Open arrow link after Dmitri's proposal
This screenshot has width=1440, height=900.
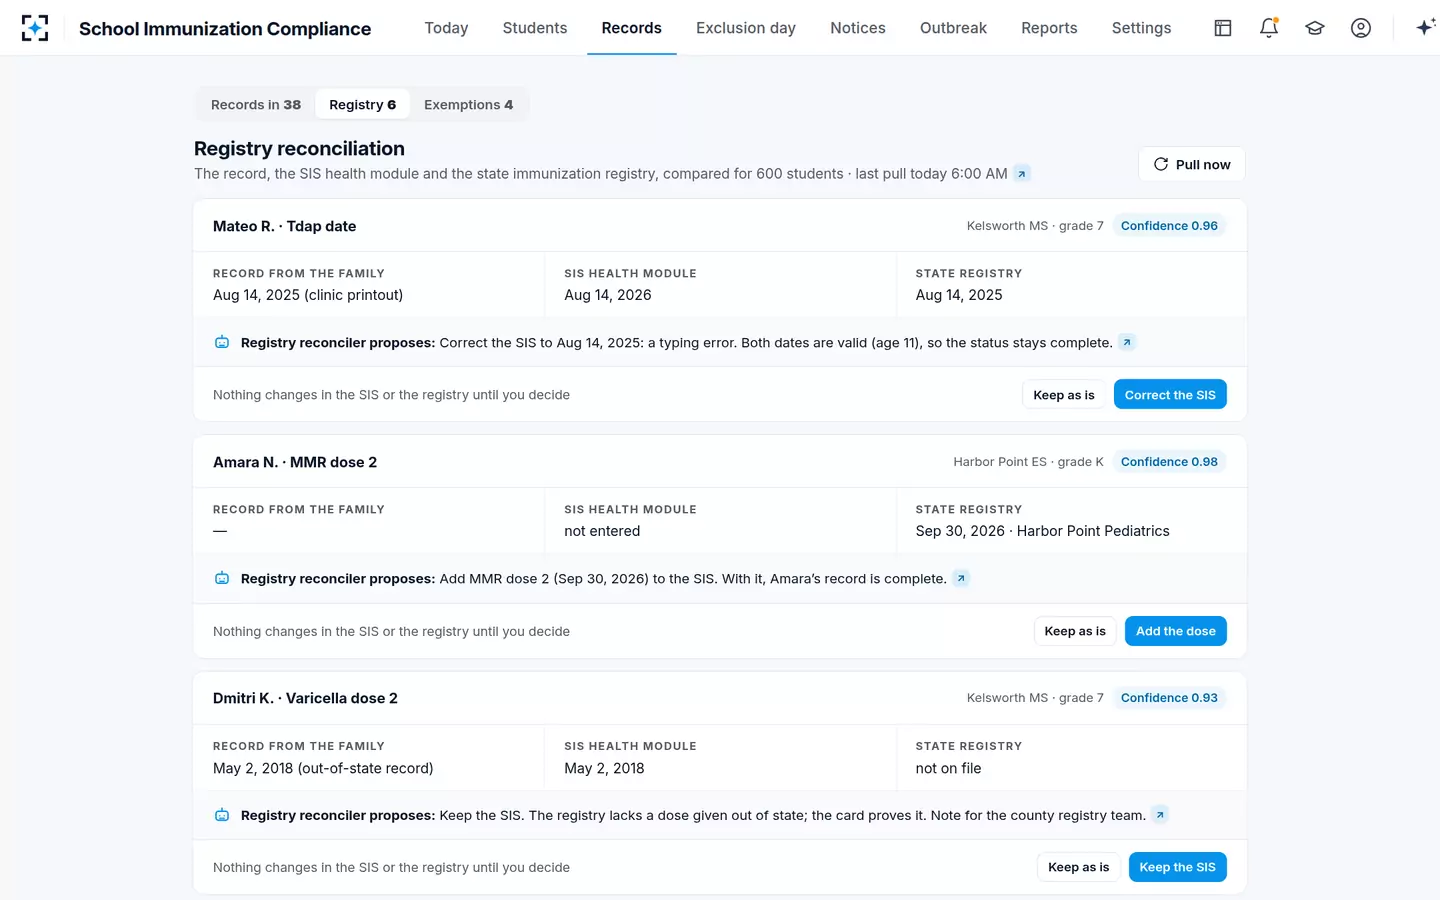tap(1160, 815)
